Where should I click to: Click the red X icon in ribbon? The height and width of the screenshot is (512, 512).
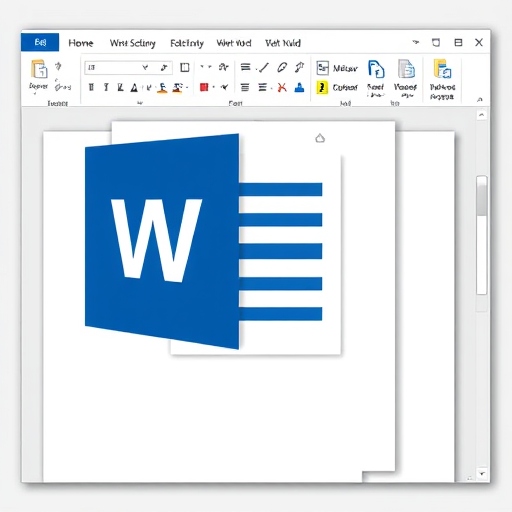click(282, 87)
